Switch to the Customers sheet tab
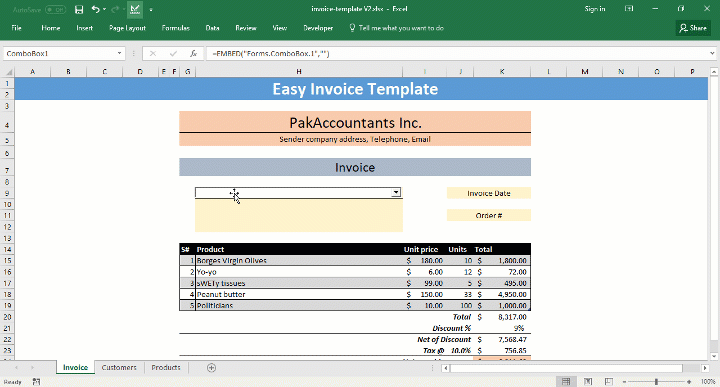The image size is (720, 387). pyautogui.click(x=119, y=367)
